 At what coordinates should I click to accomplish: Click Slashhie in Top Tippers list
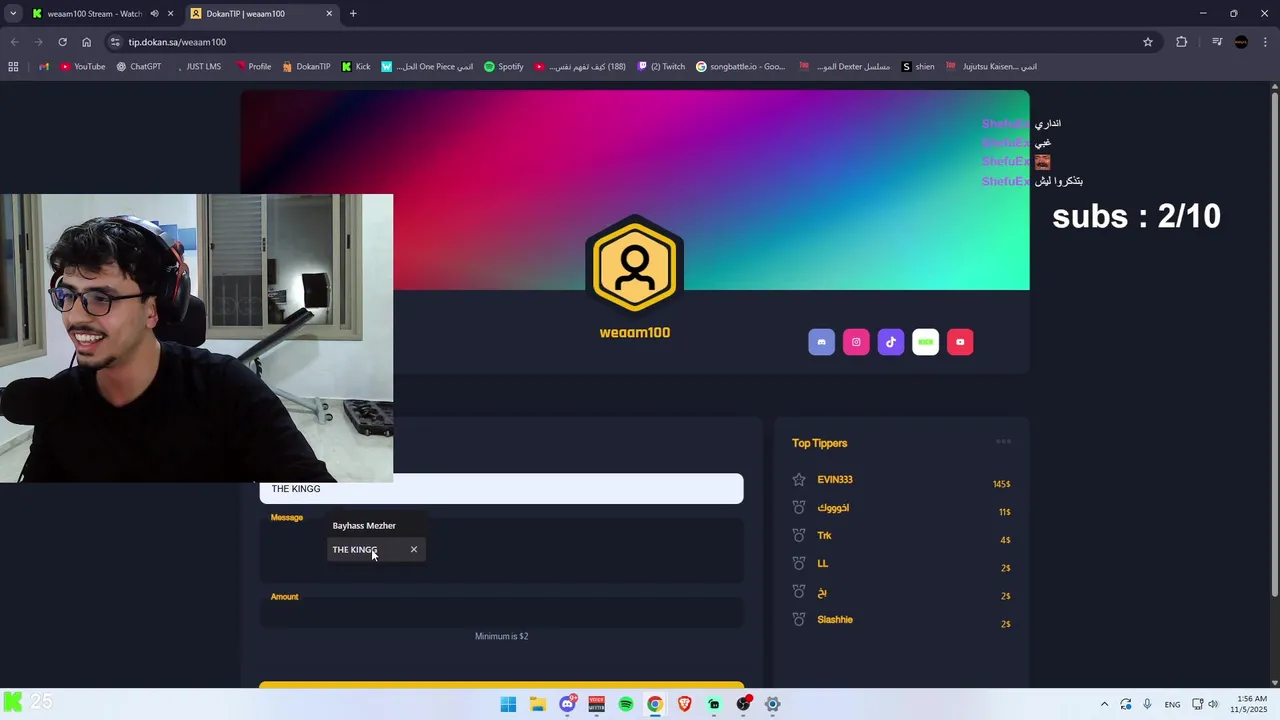click(835, 620)
